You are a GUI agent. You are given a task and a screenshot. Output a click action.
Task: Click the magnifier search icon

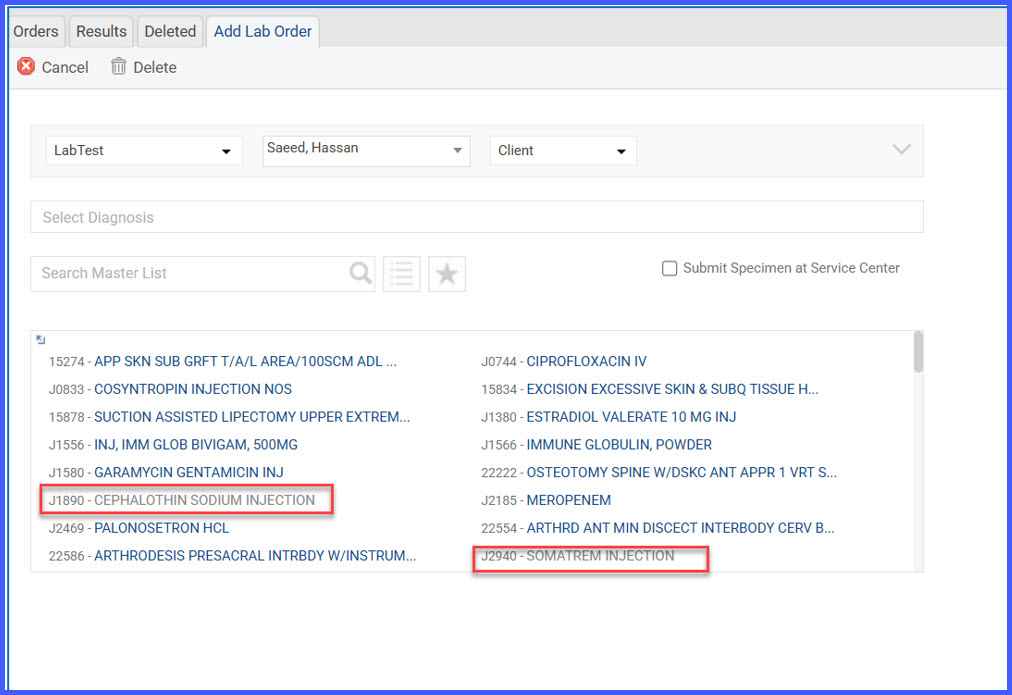coord(361,273)
